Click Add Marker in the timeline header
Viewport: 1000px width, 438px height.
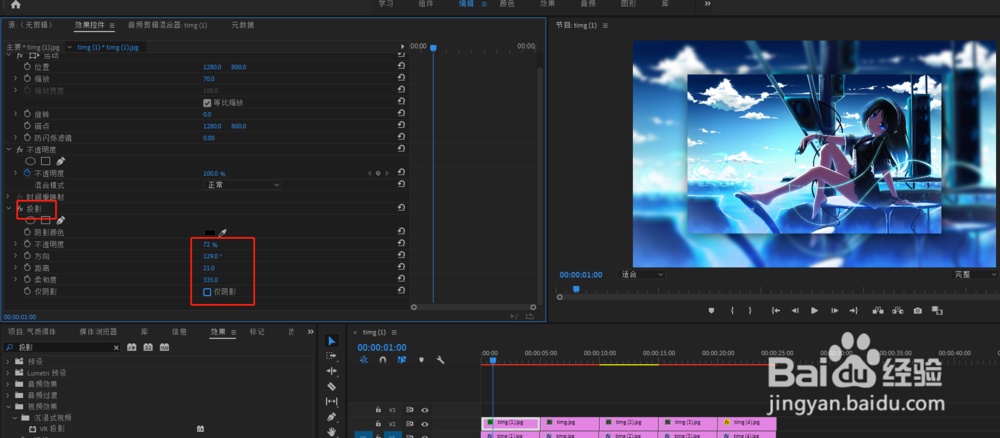[x=421, y=360]
